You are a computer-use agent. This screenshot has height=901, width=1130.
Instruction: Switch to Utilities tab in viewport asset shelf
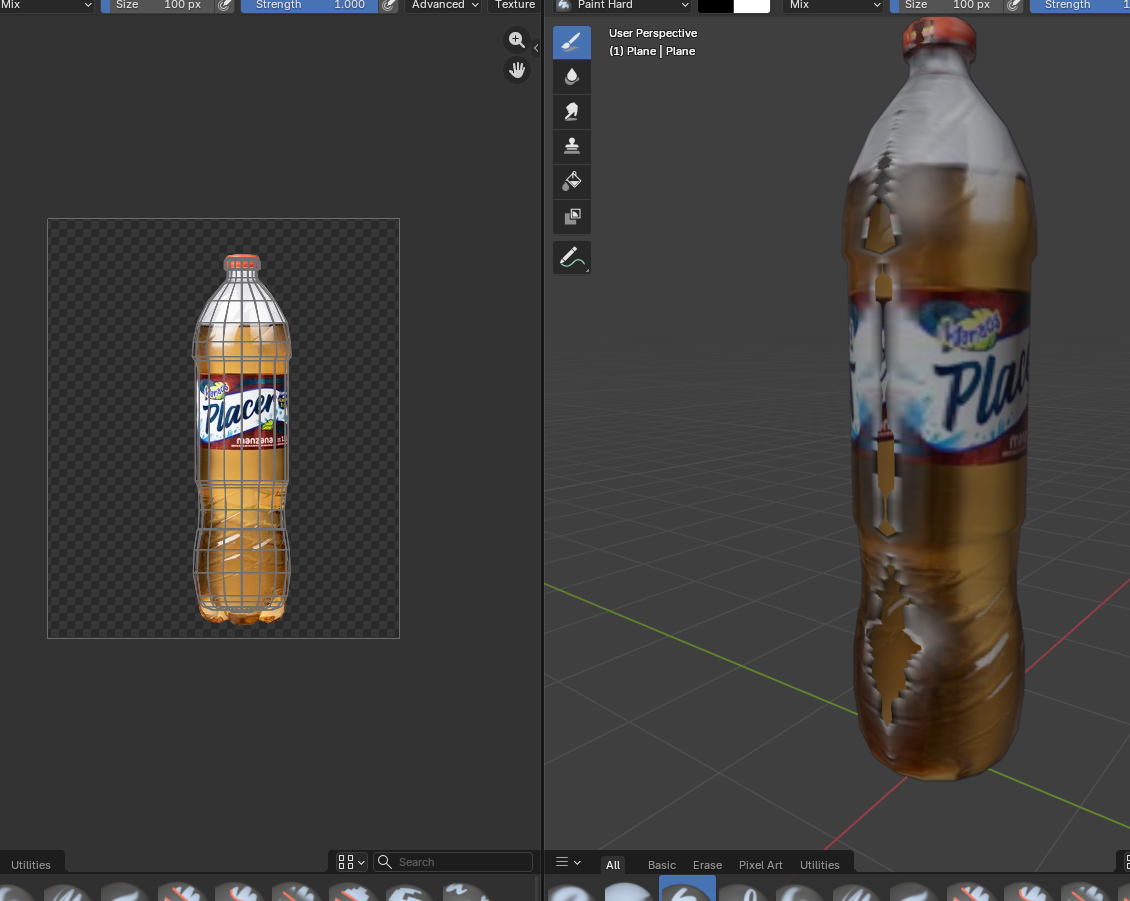819,865
